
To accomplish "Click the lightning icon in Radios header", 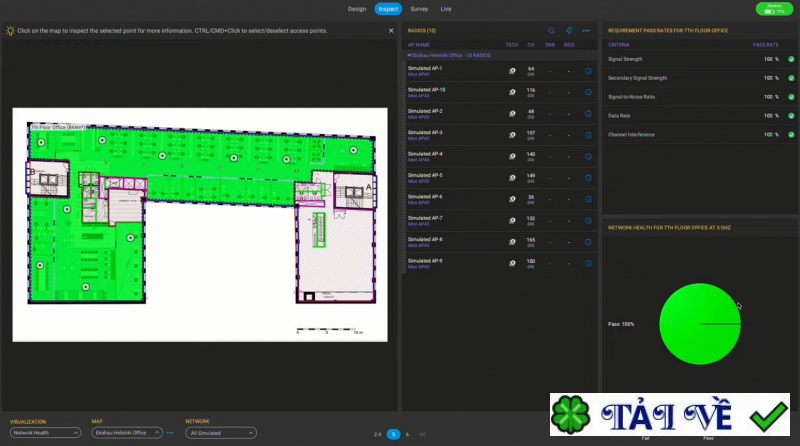I will [x=569, y=31].
